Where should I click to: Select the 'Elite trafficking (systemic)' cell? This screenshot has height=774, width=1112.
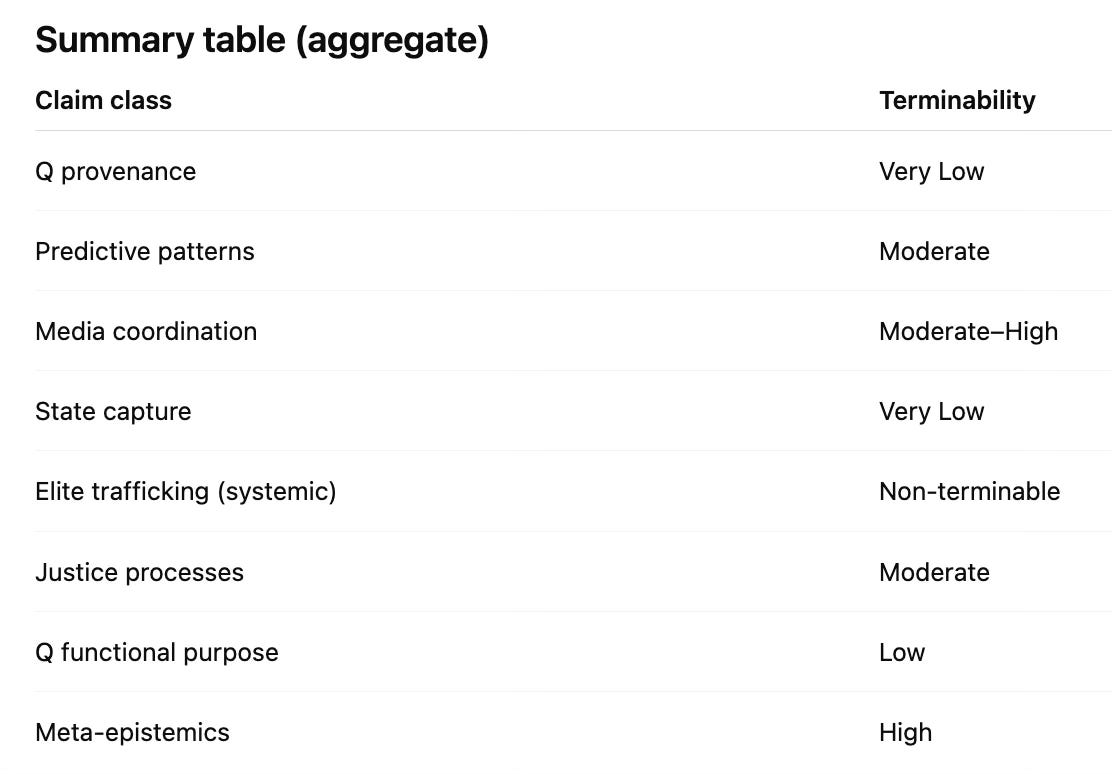point(185,491)
